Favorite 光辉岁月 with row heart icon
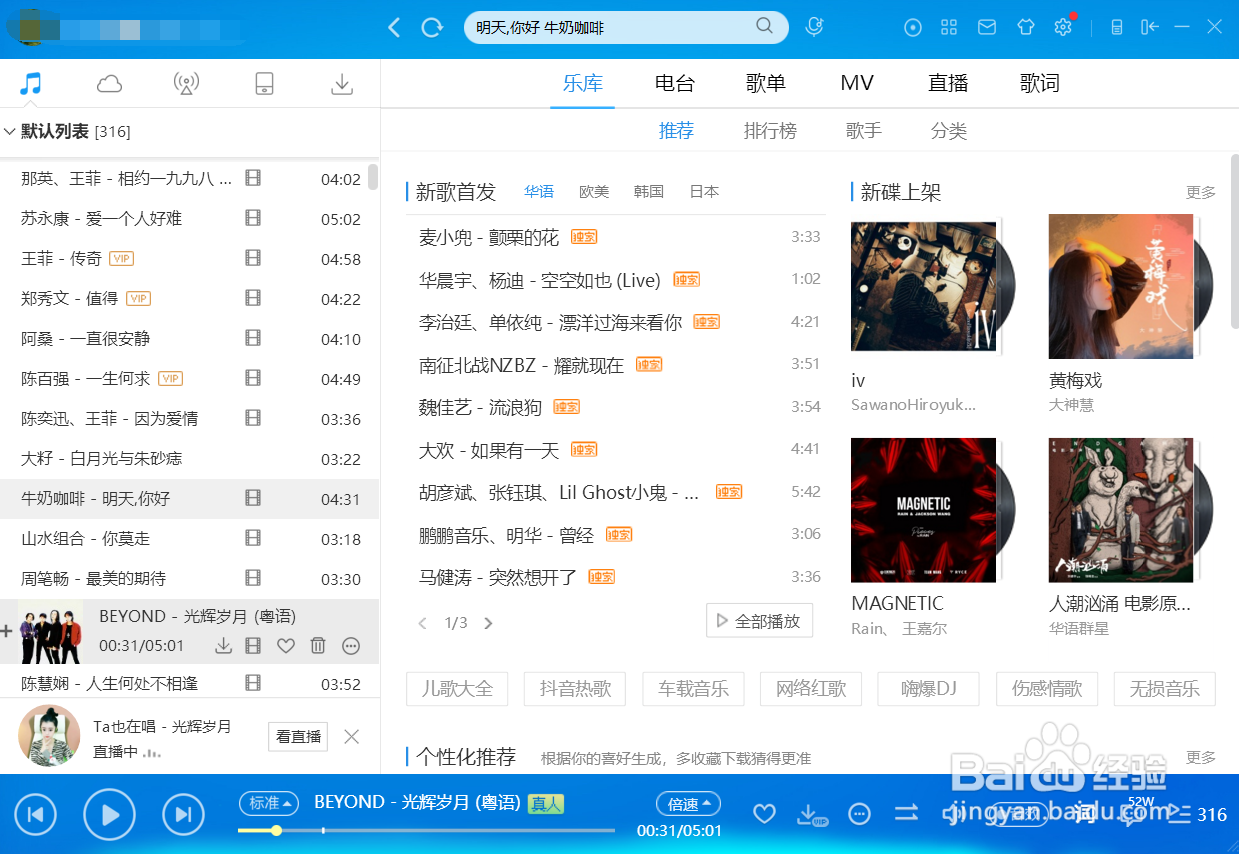Screen dimensions: 1239x854 point(286,646)
